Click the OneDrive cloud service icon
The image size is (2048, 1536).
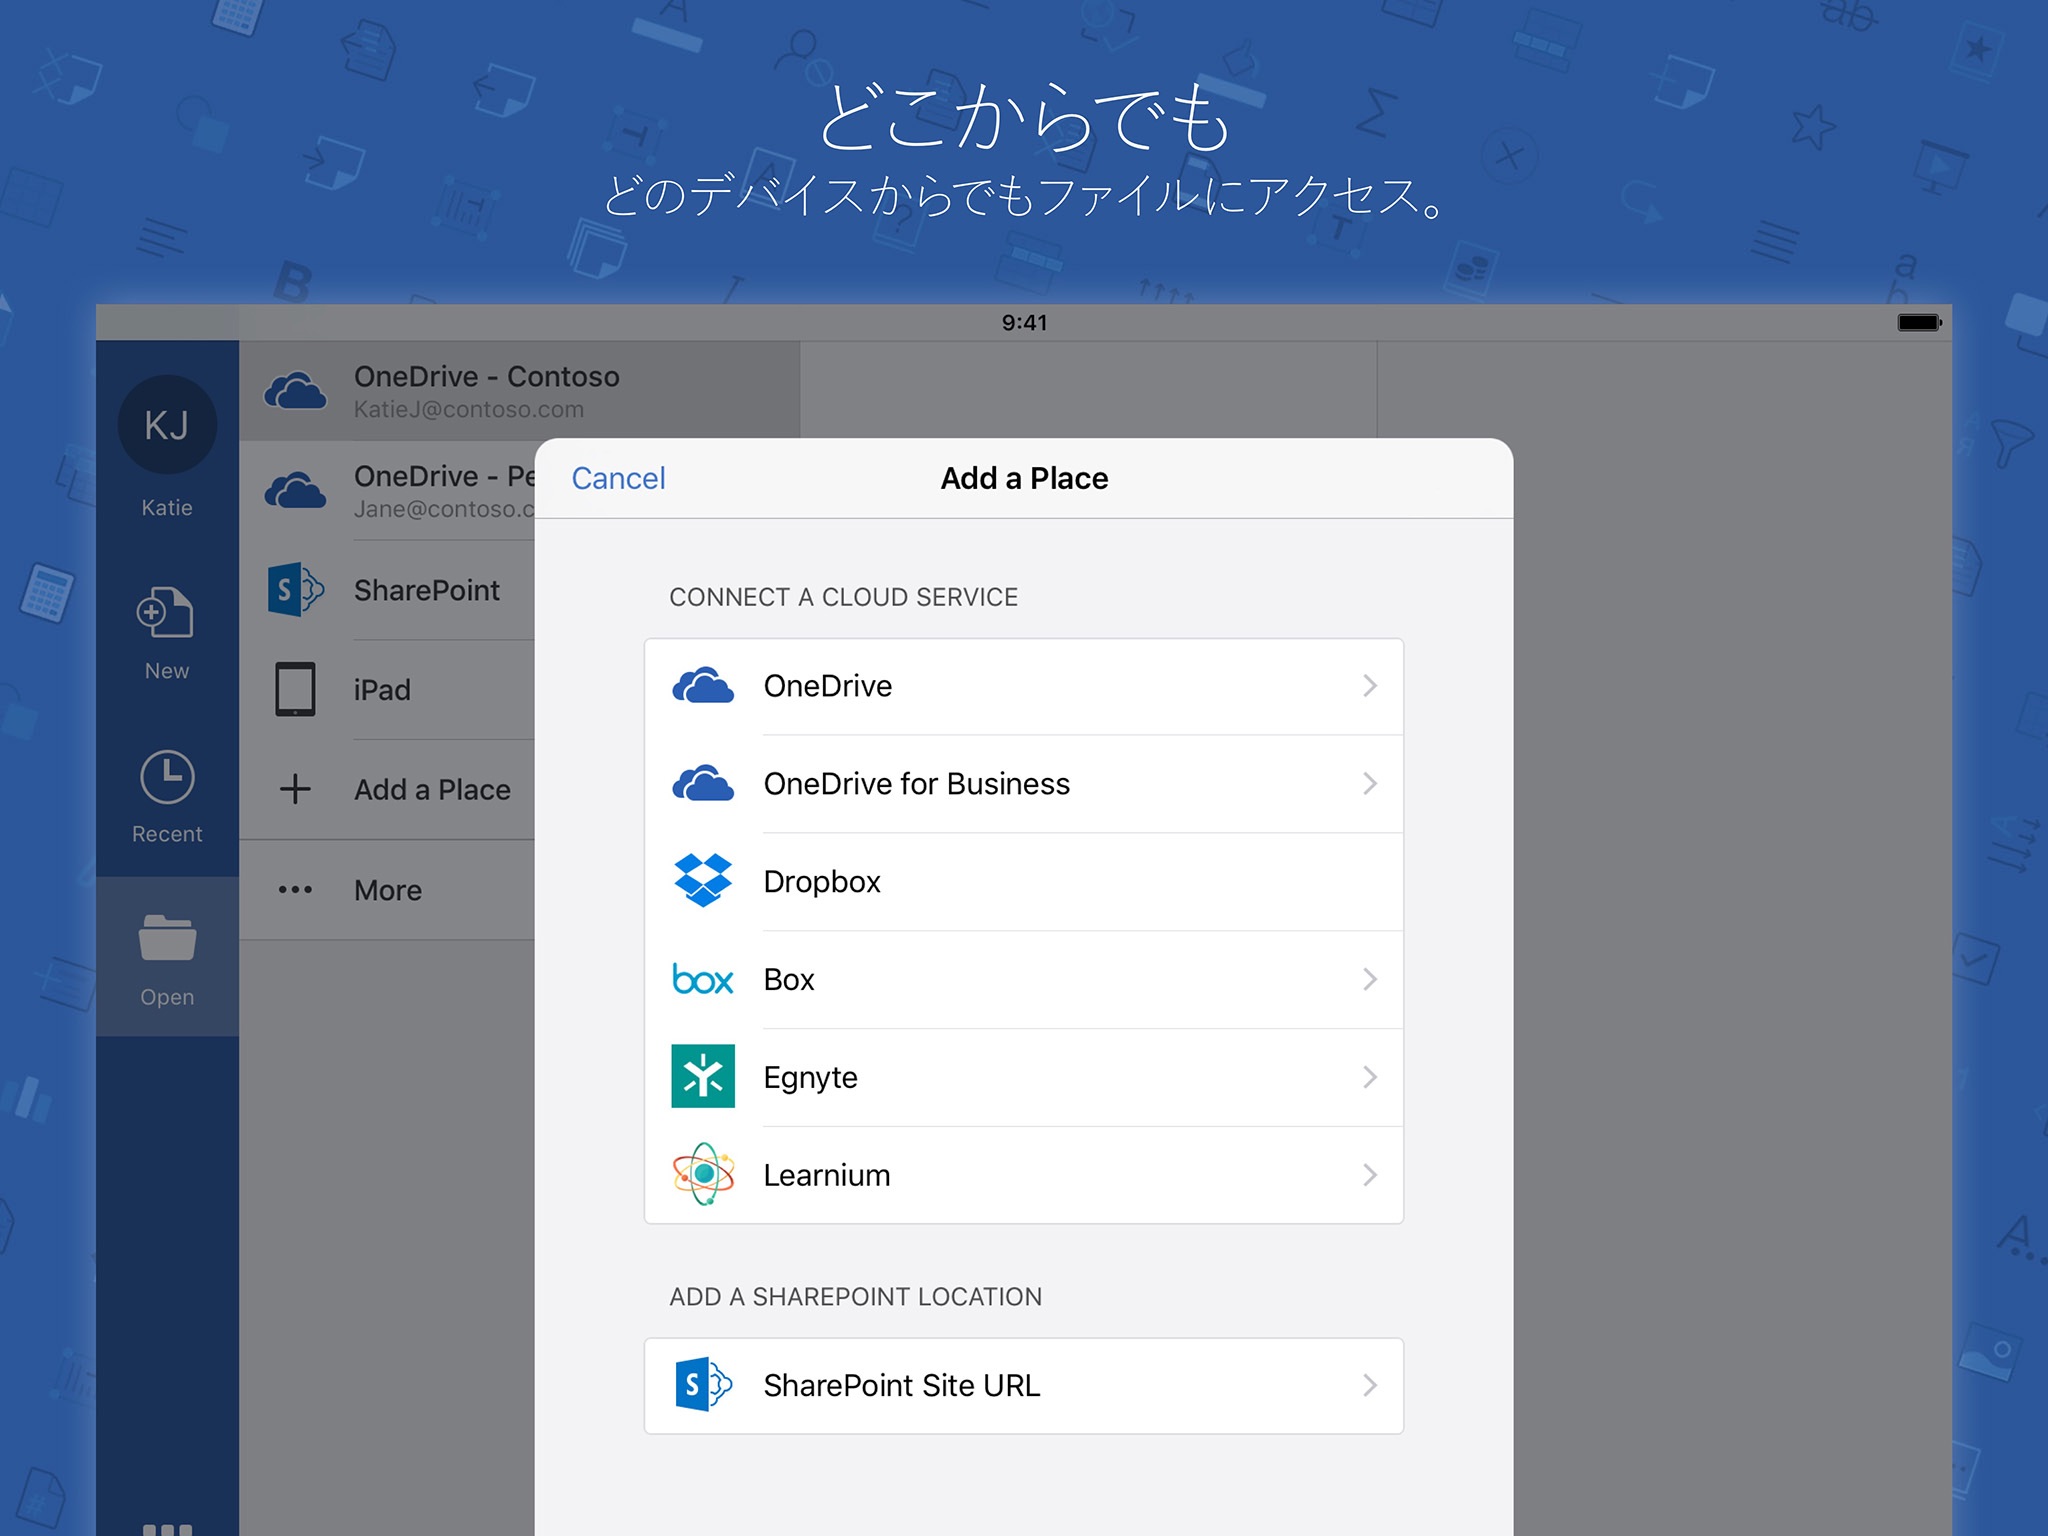[701, 686]
